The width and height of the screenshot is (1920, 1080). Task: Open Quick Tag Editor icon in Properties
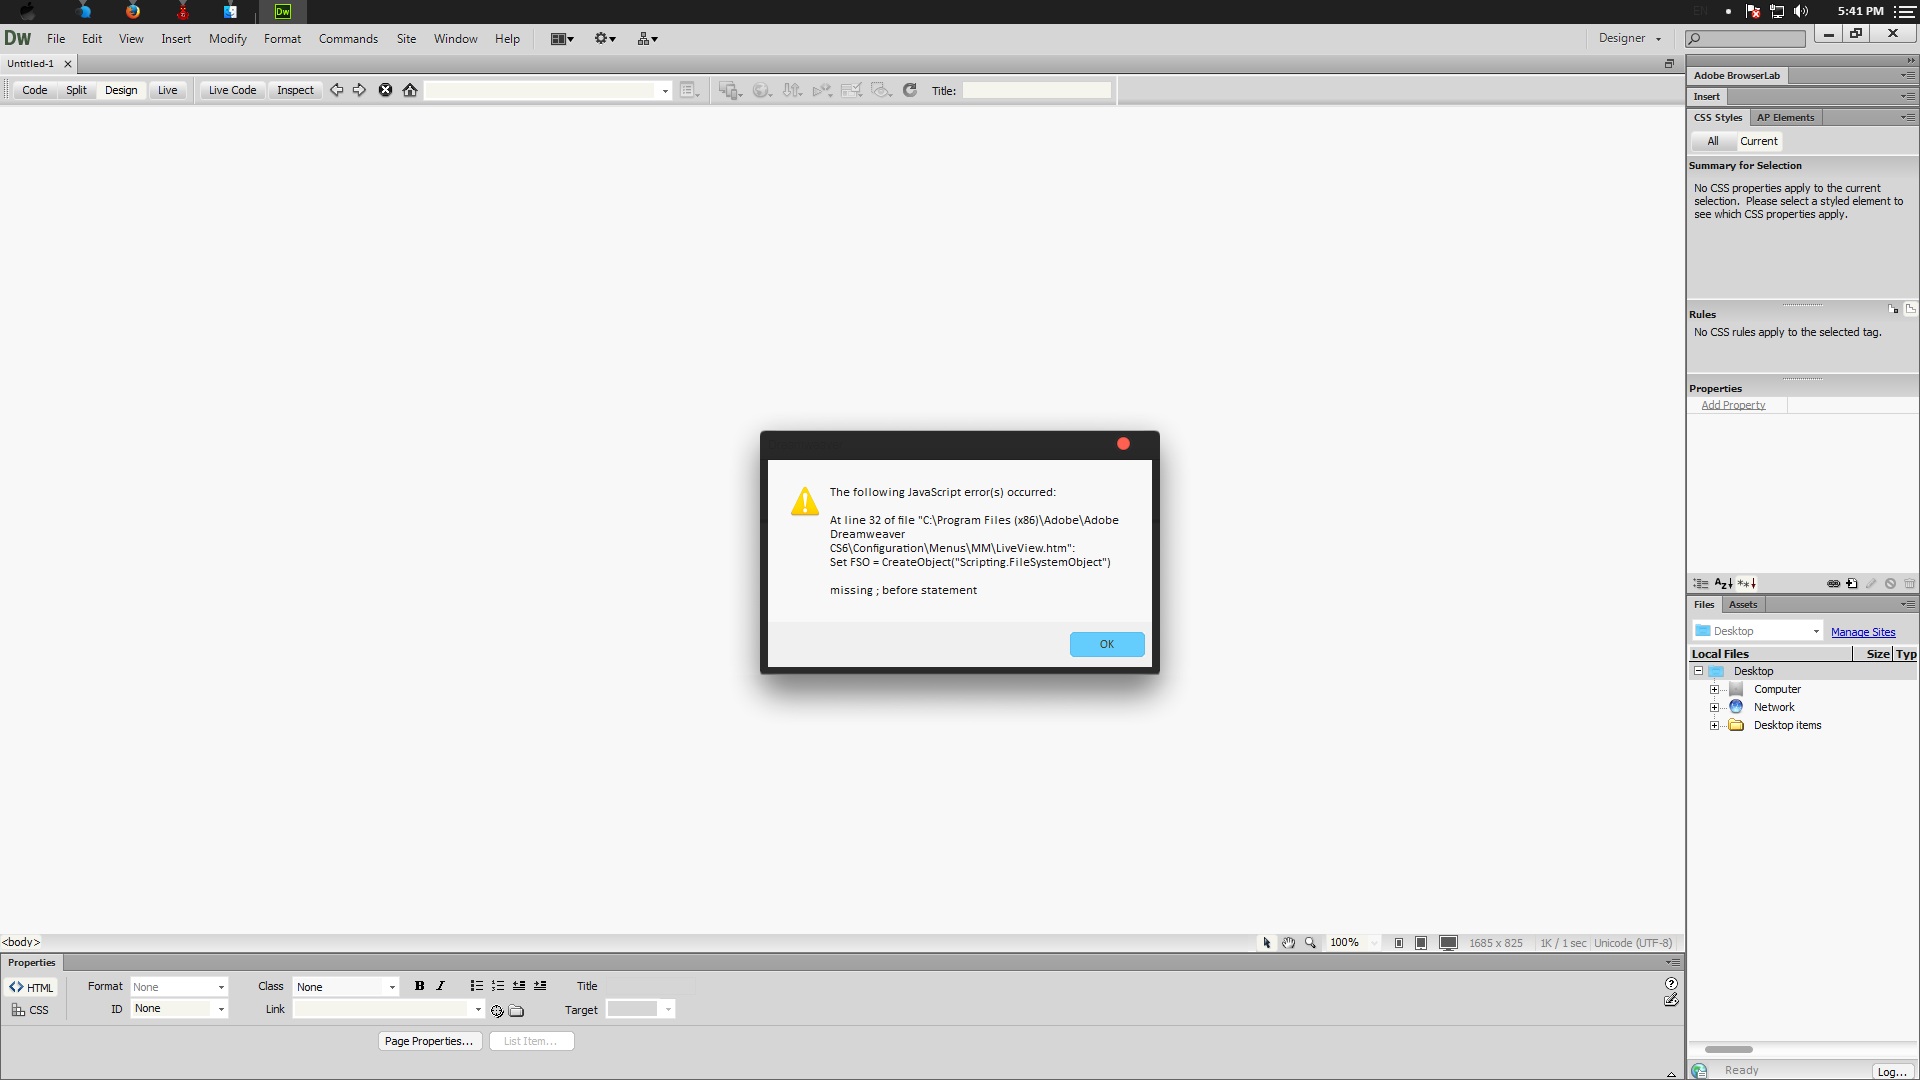coord(1671,1001)
